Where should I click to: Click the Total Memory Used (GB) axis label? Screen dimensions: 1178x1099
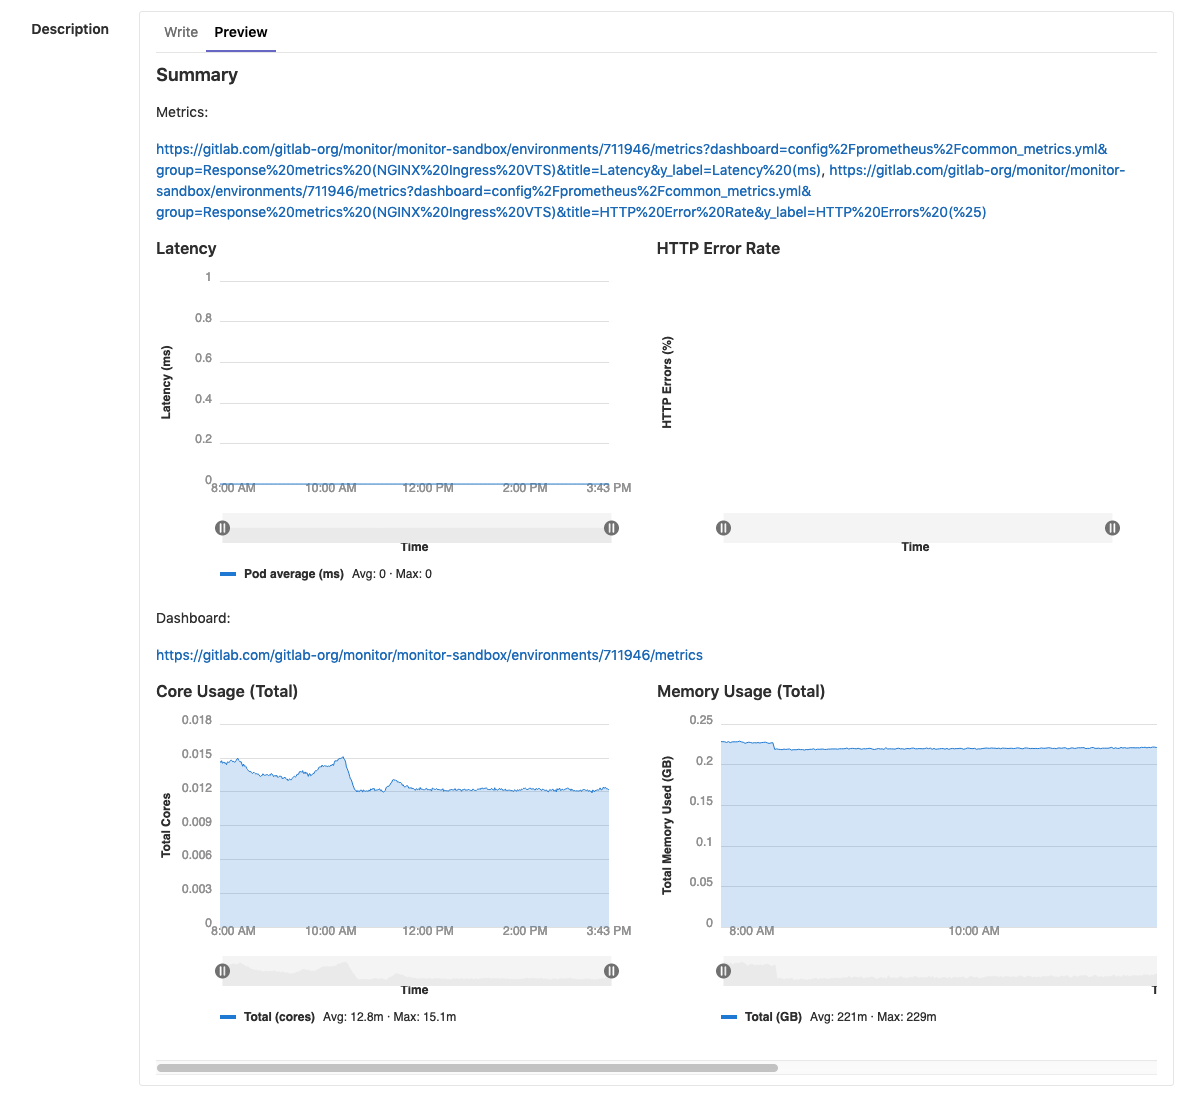(667, 825)
